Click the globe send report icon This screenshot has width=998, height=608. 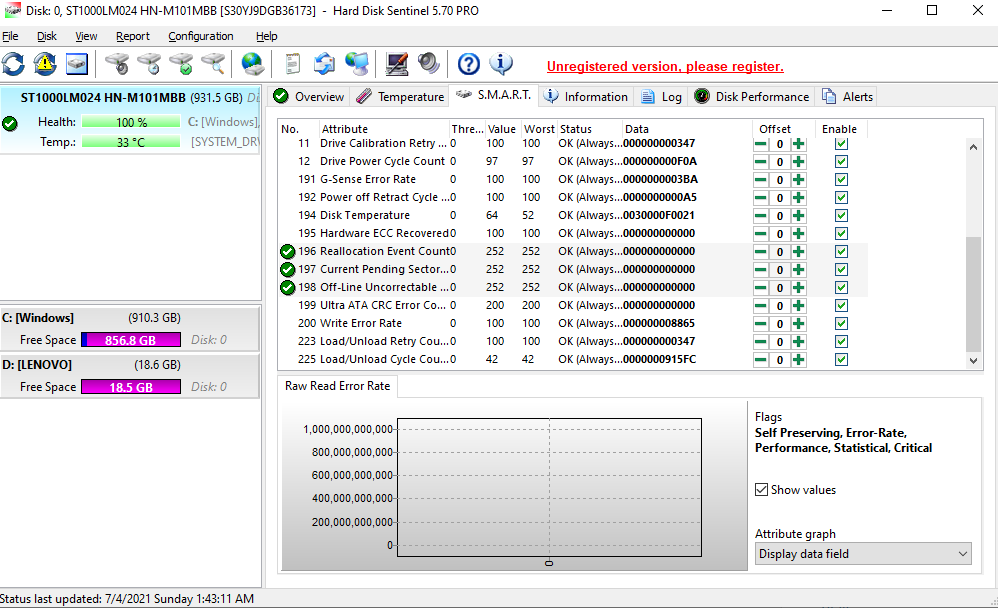tap(253, 64)
